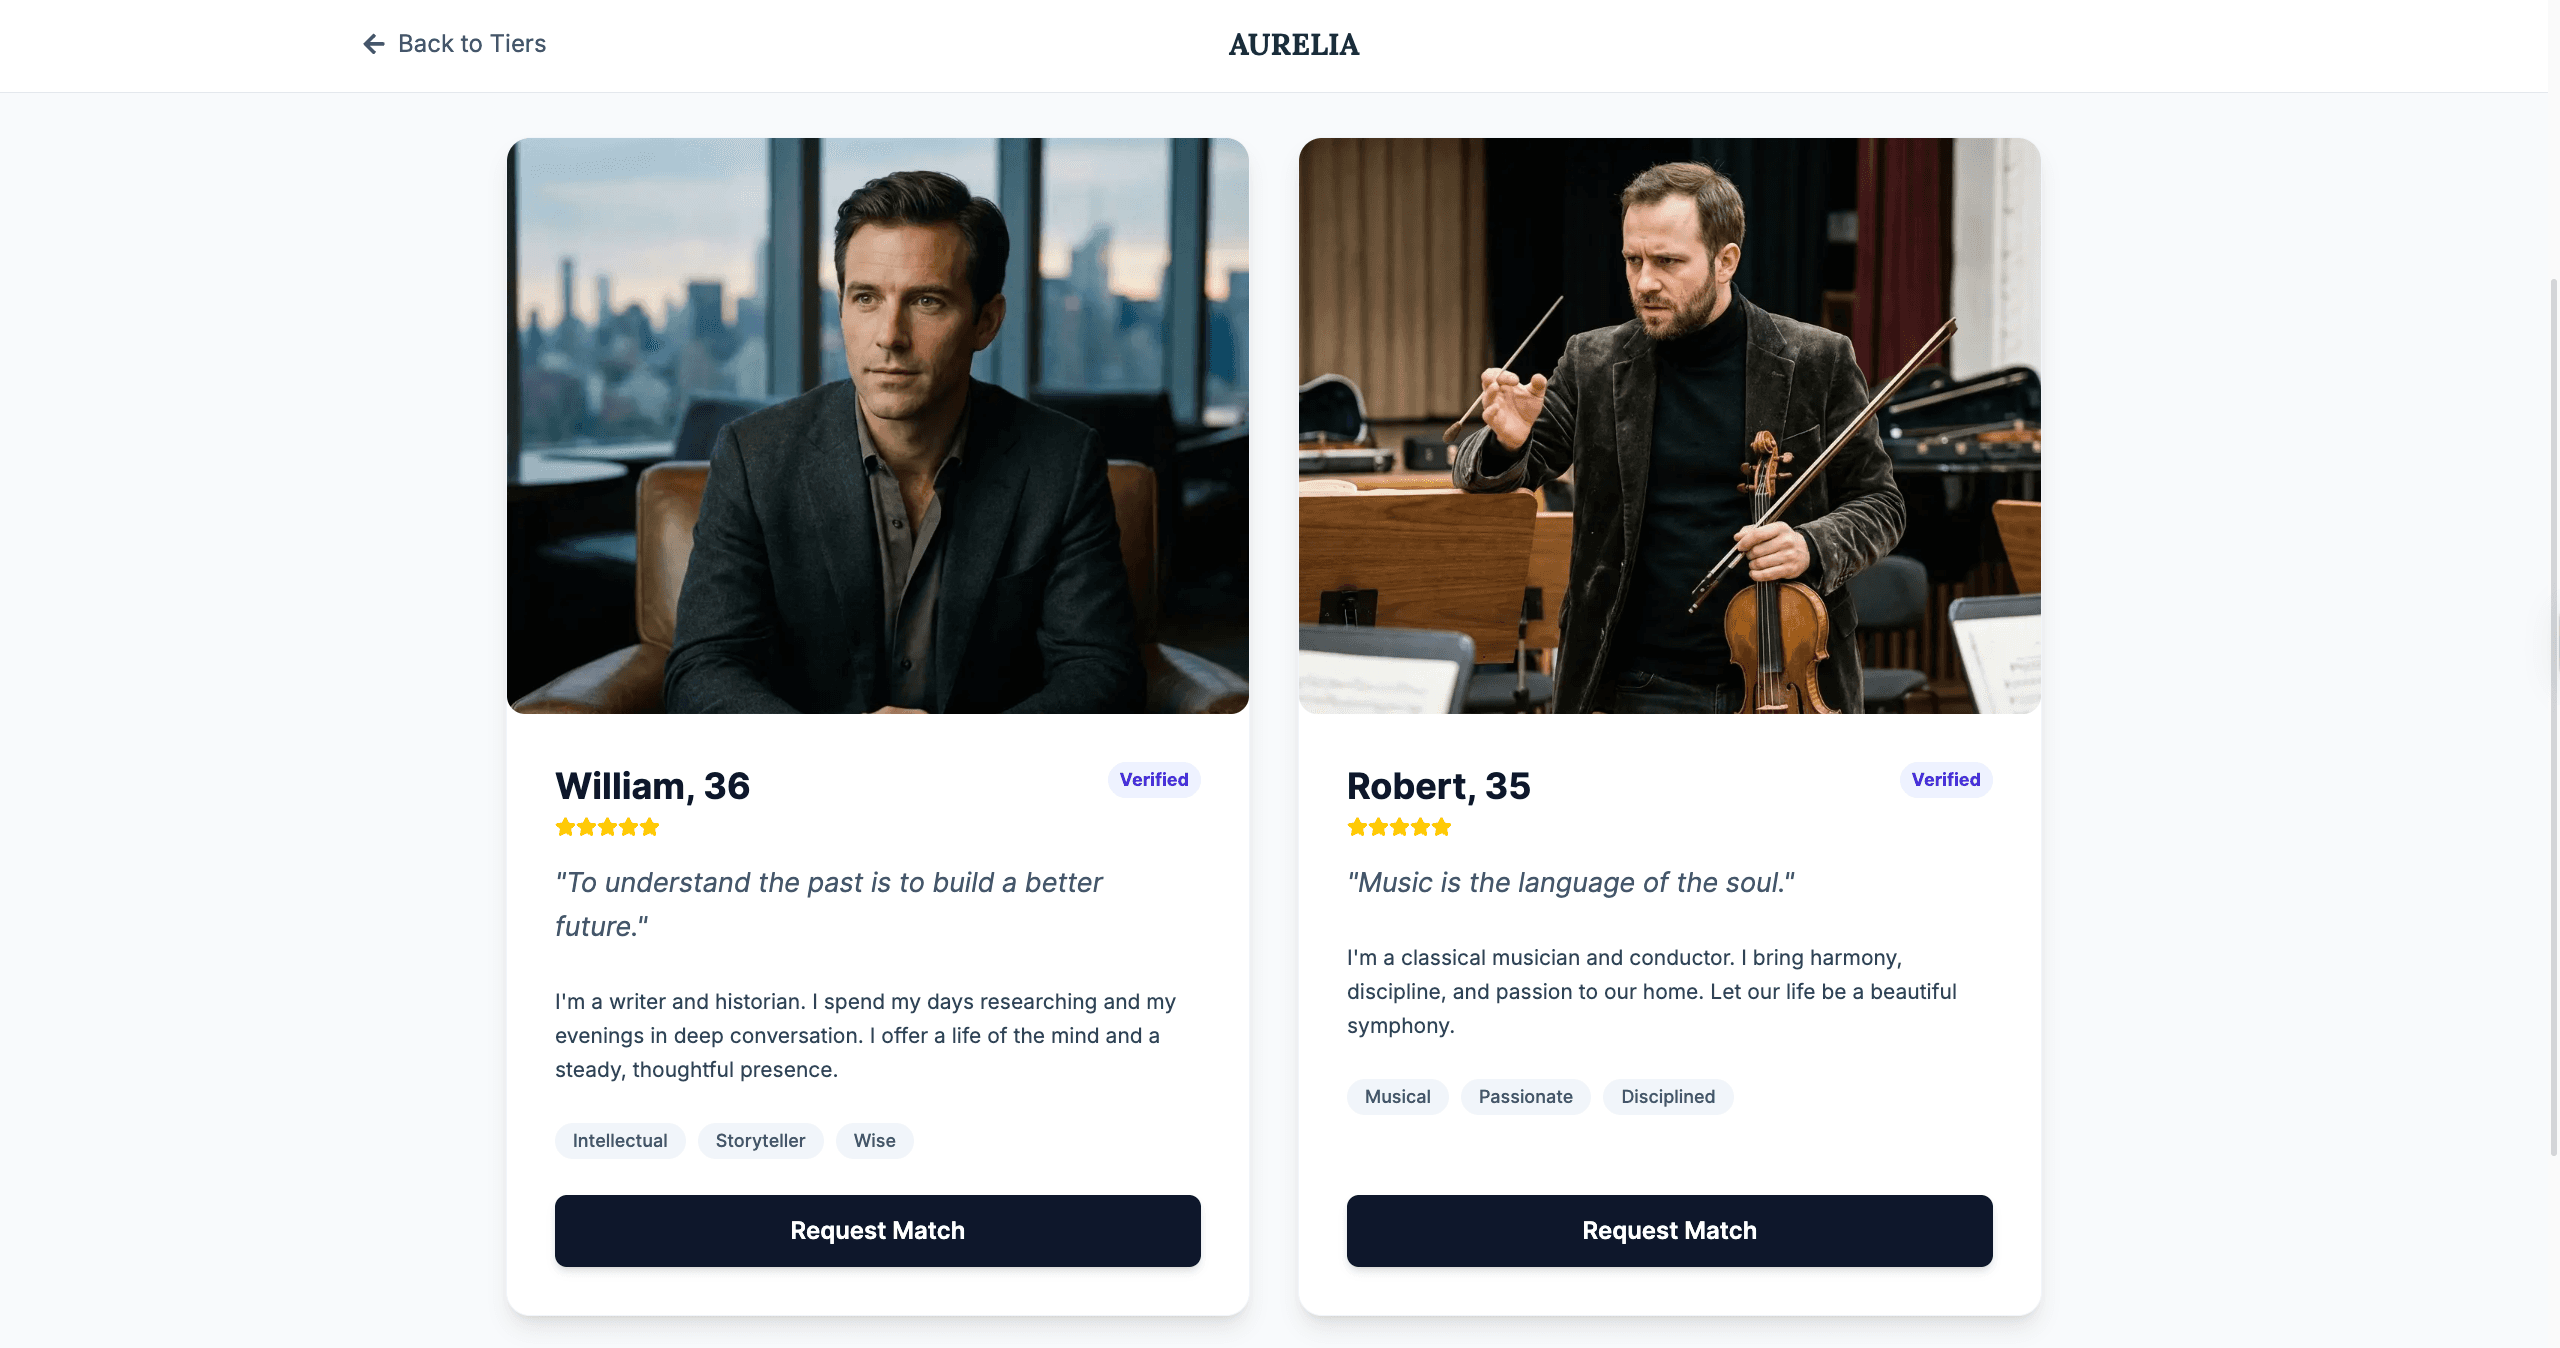The width and height of the screenshot is (2560, 1348).
Task: Request a match with William
Action: [877, 1230]
